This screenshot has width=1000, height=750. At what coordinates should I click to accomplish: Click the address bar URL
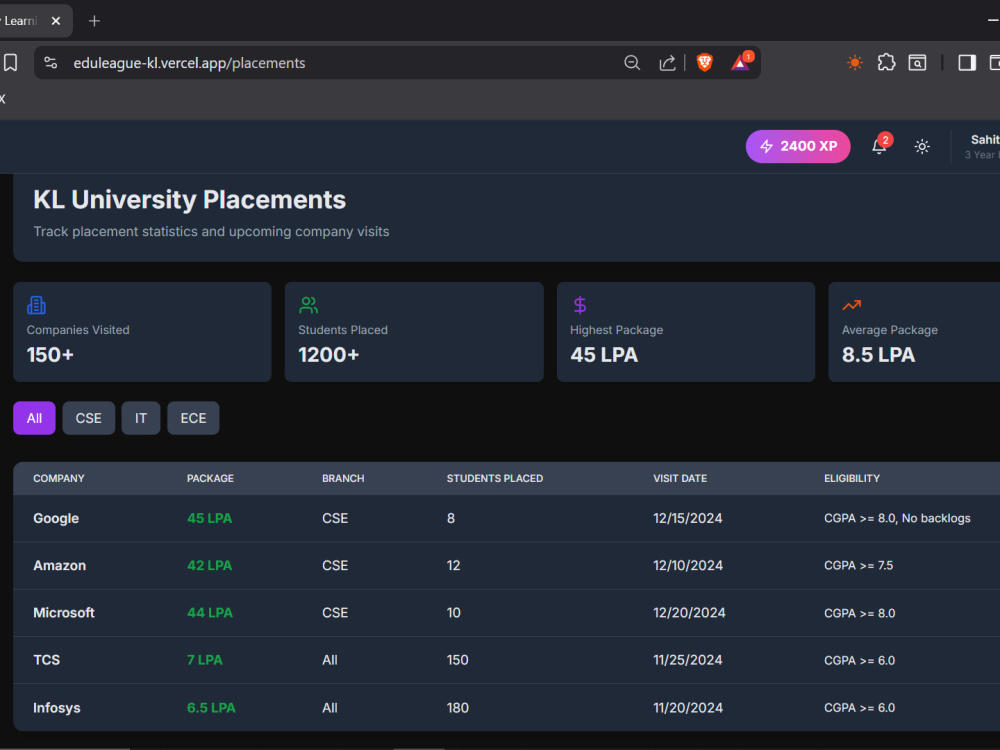click(189, 63)
